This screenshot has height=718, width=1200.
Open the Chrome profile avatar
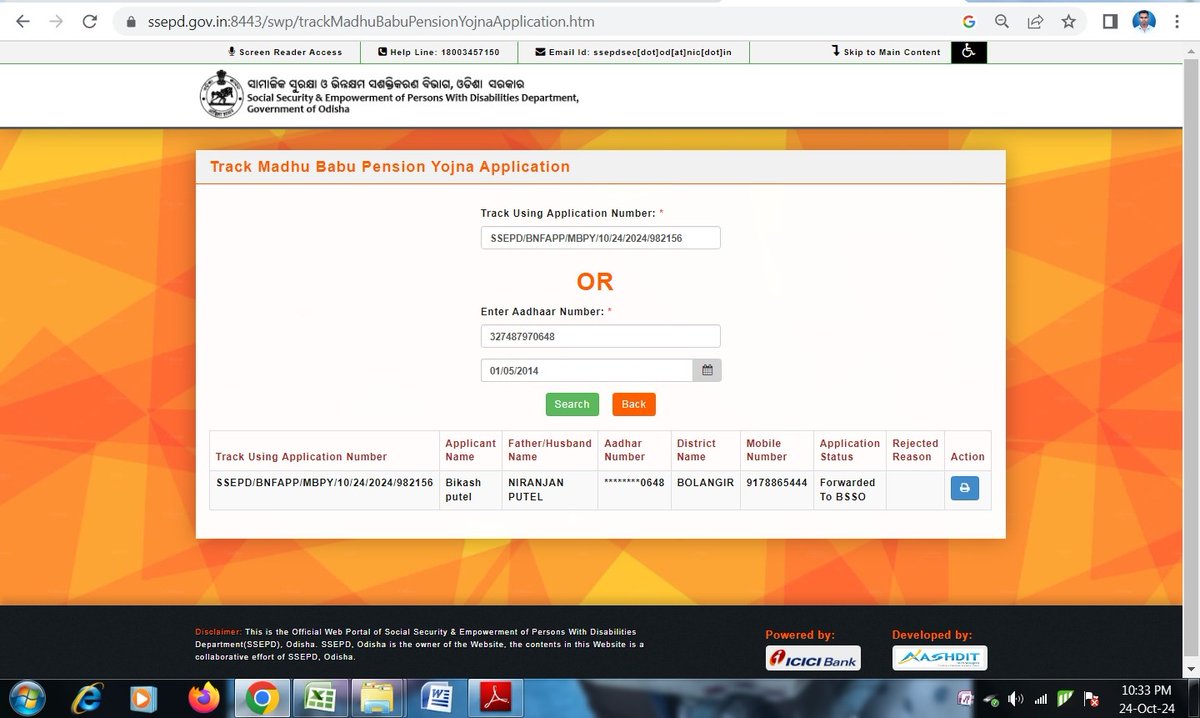point(1145,21)
